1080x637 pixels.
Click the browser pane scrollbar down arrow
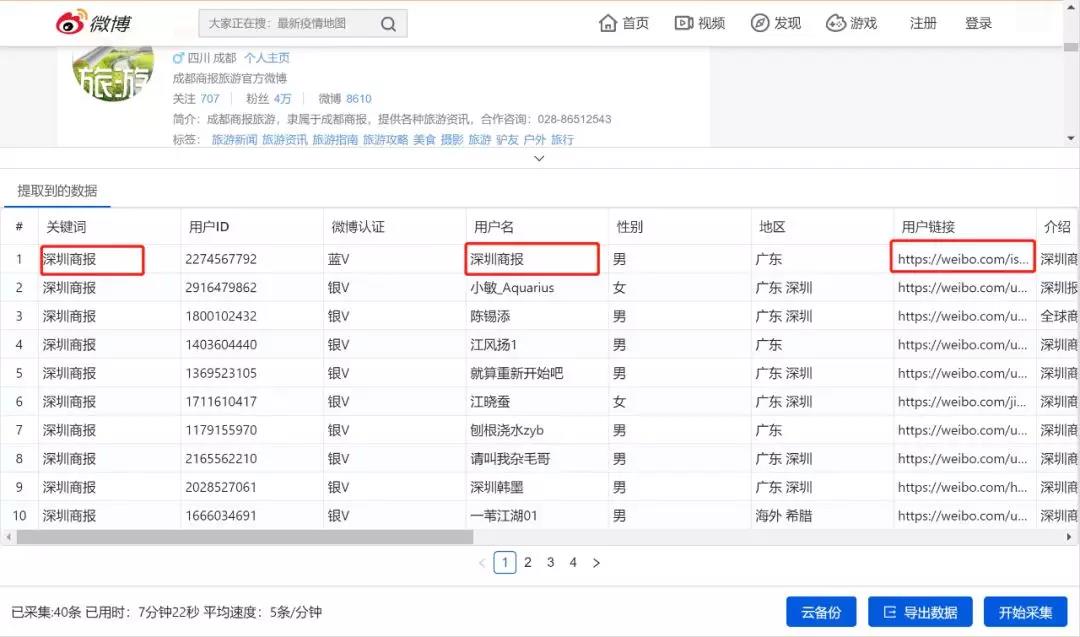tap(1071, 138)
